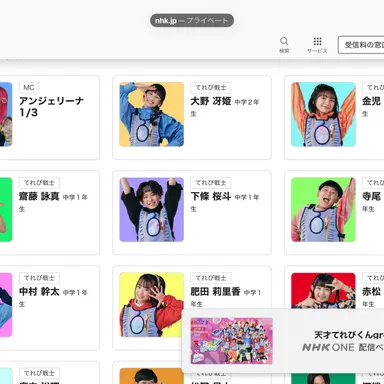Select the name 齋藤 詠真
Image resolution: width=384 pixels, height=384 pixels.
(39, 196)
